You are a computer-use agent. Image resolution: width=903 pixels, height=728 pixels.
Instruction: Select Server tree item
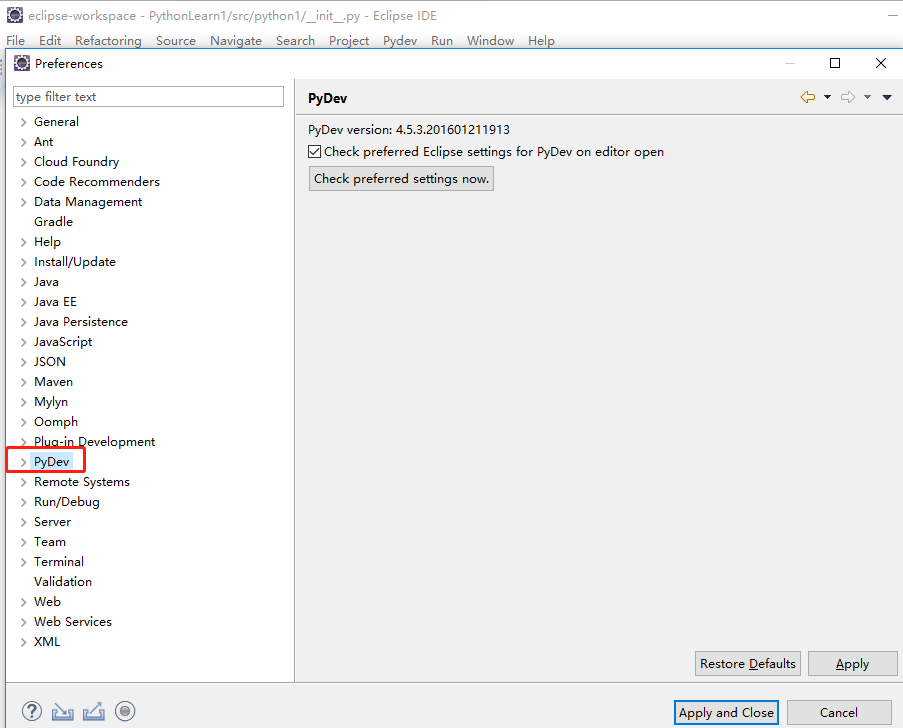point(52,522)
